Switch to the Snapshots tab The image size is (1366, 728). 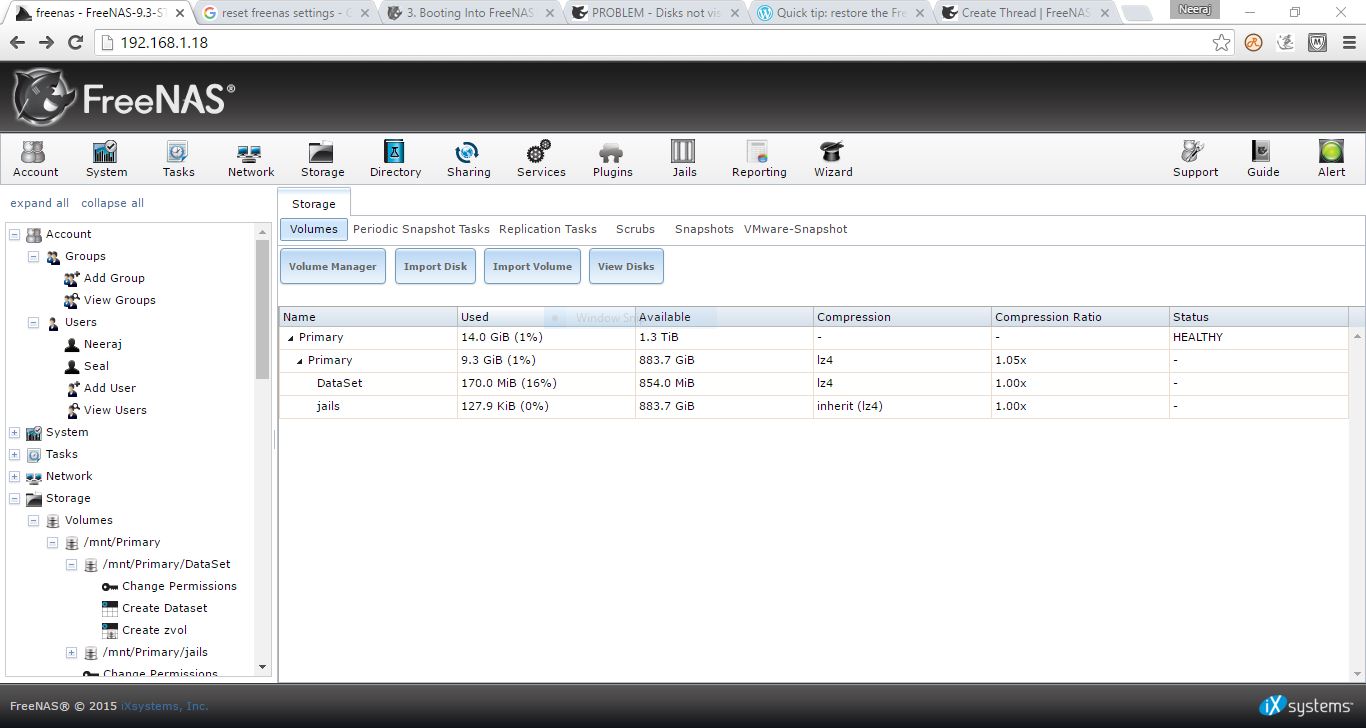tap(704, 229)
